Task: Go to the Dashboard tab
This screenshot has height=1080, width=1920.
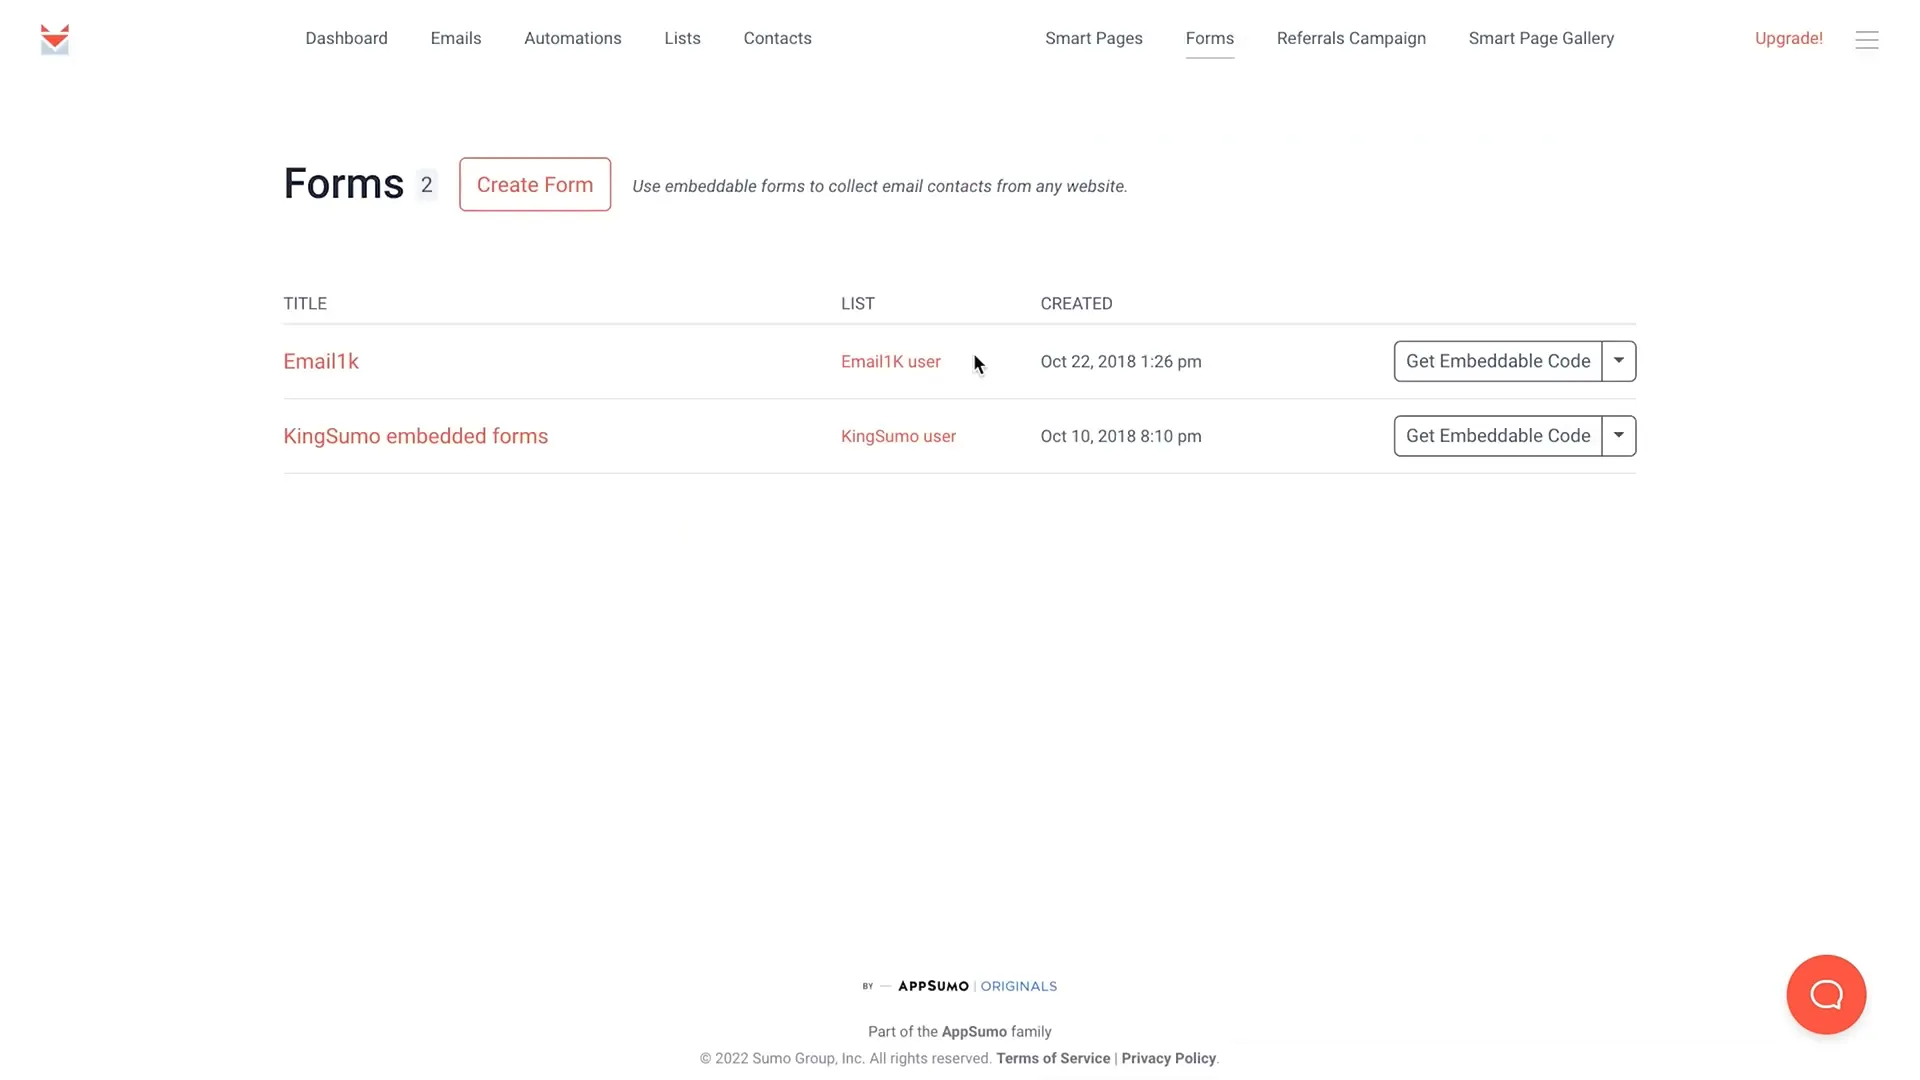Action: coord(346,38)
